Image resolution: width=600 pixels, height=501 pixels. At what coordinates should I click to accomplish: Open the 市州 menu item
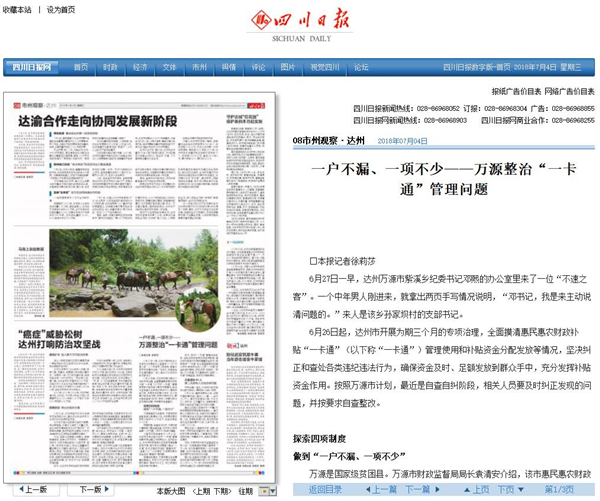point(199,67)
